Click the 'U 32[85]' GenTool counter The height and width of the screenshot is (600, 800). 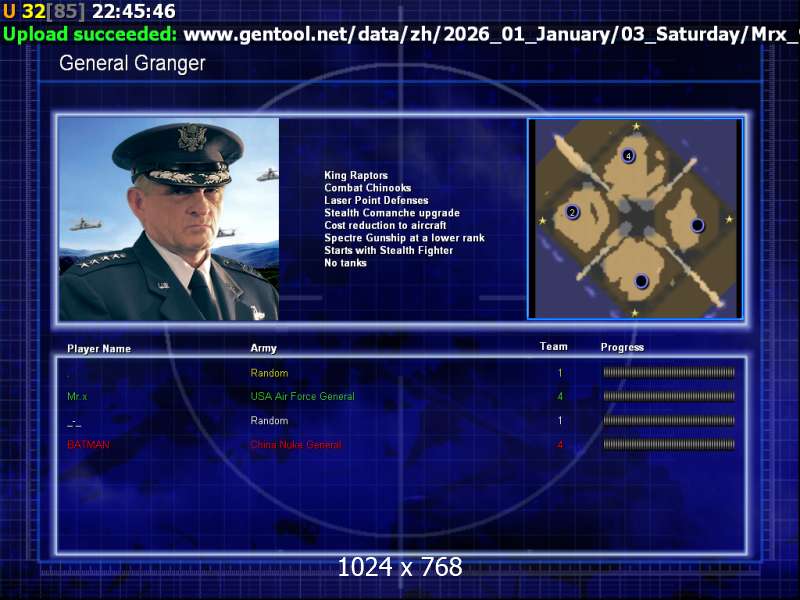44,11
